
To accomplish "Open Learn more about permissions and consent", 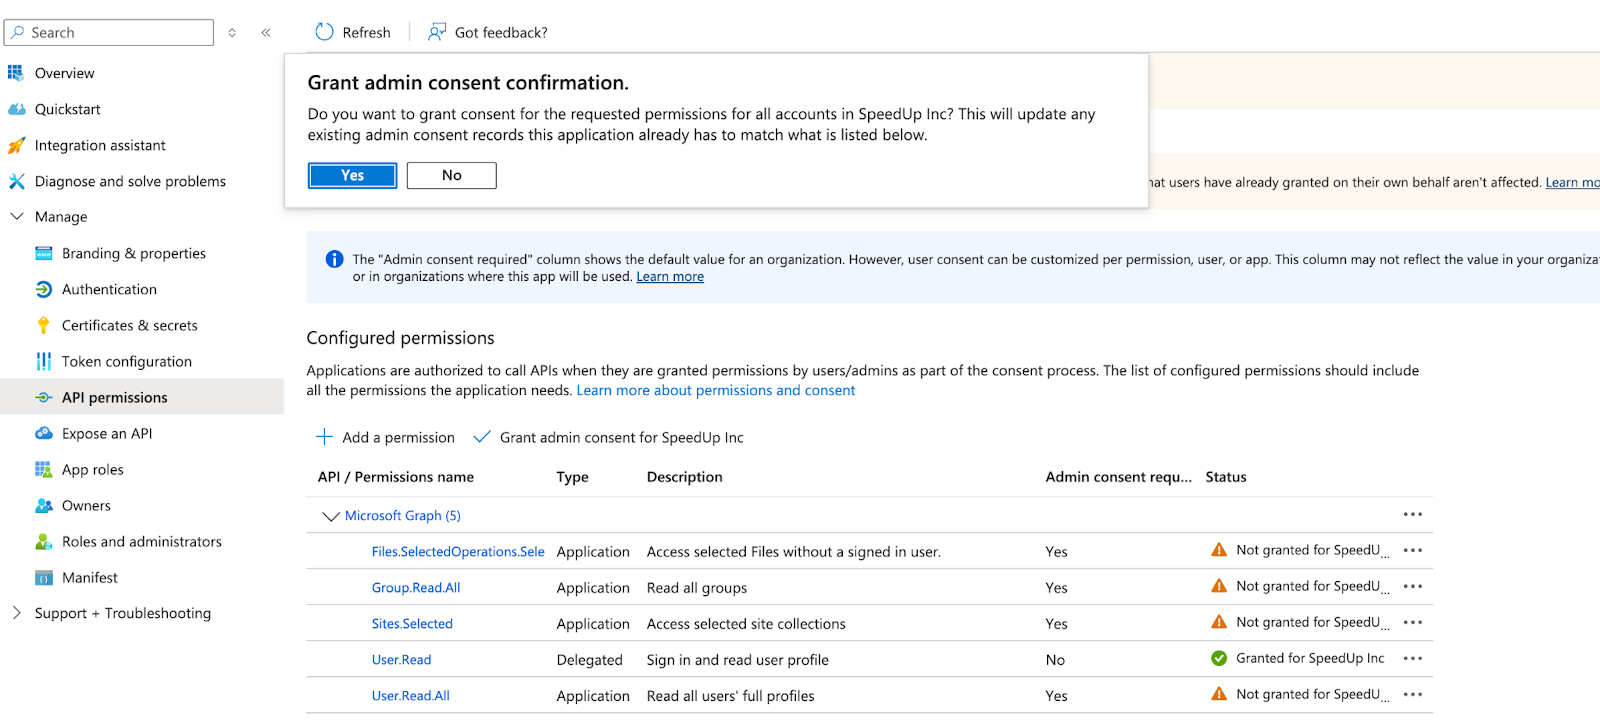I will pos(715,390).
